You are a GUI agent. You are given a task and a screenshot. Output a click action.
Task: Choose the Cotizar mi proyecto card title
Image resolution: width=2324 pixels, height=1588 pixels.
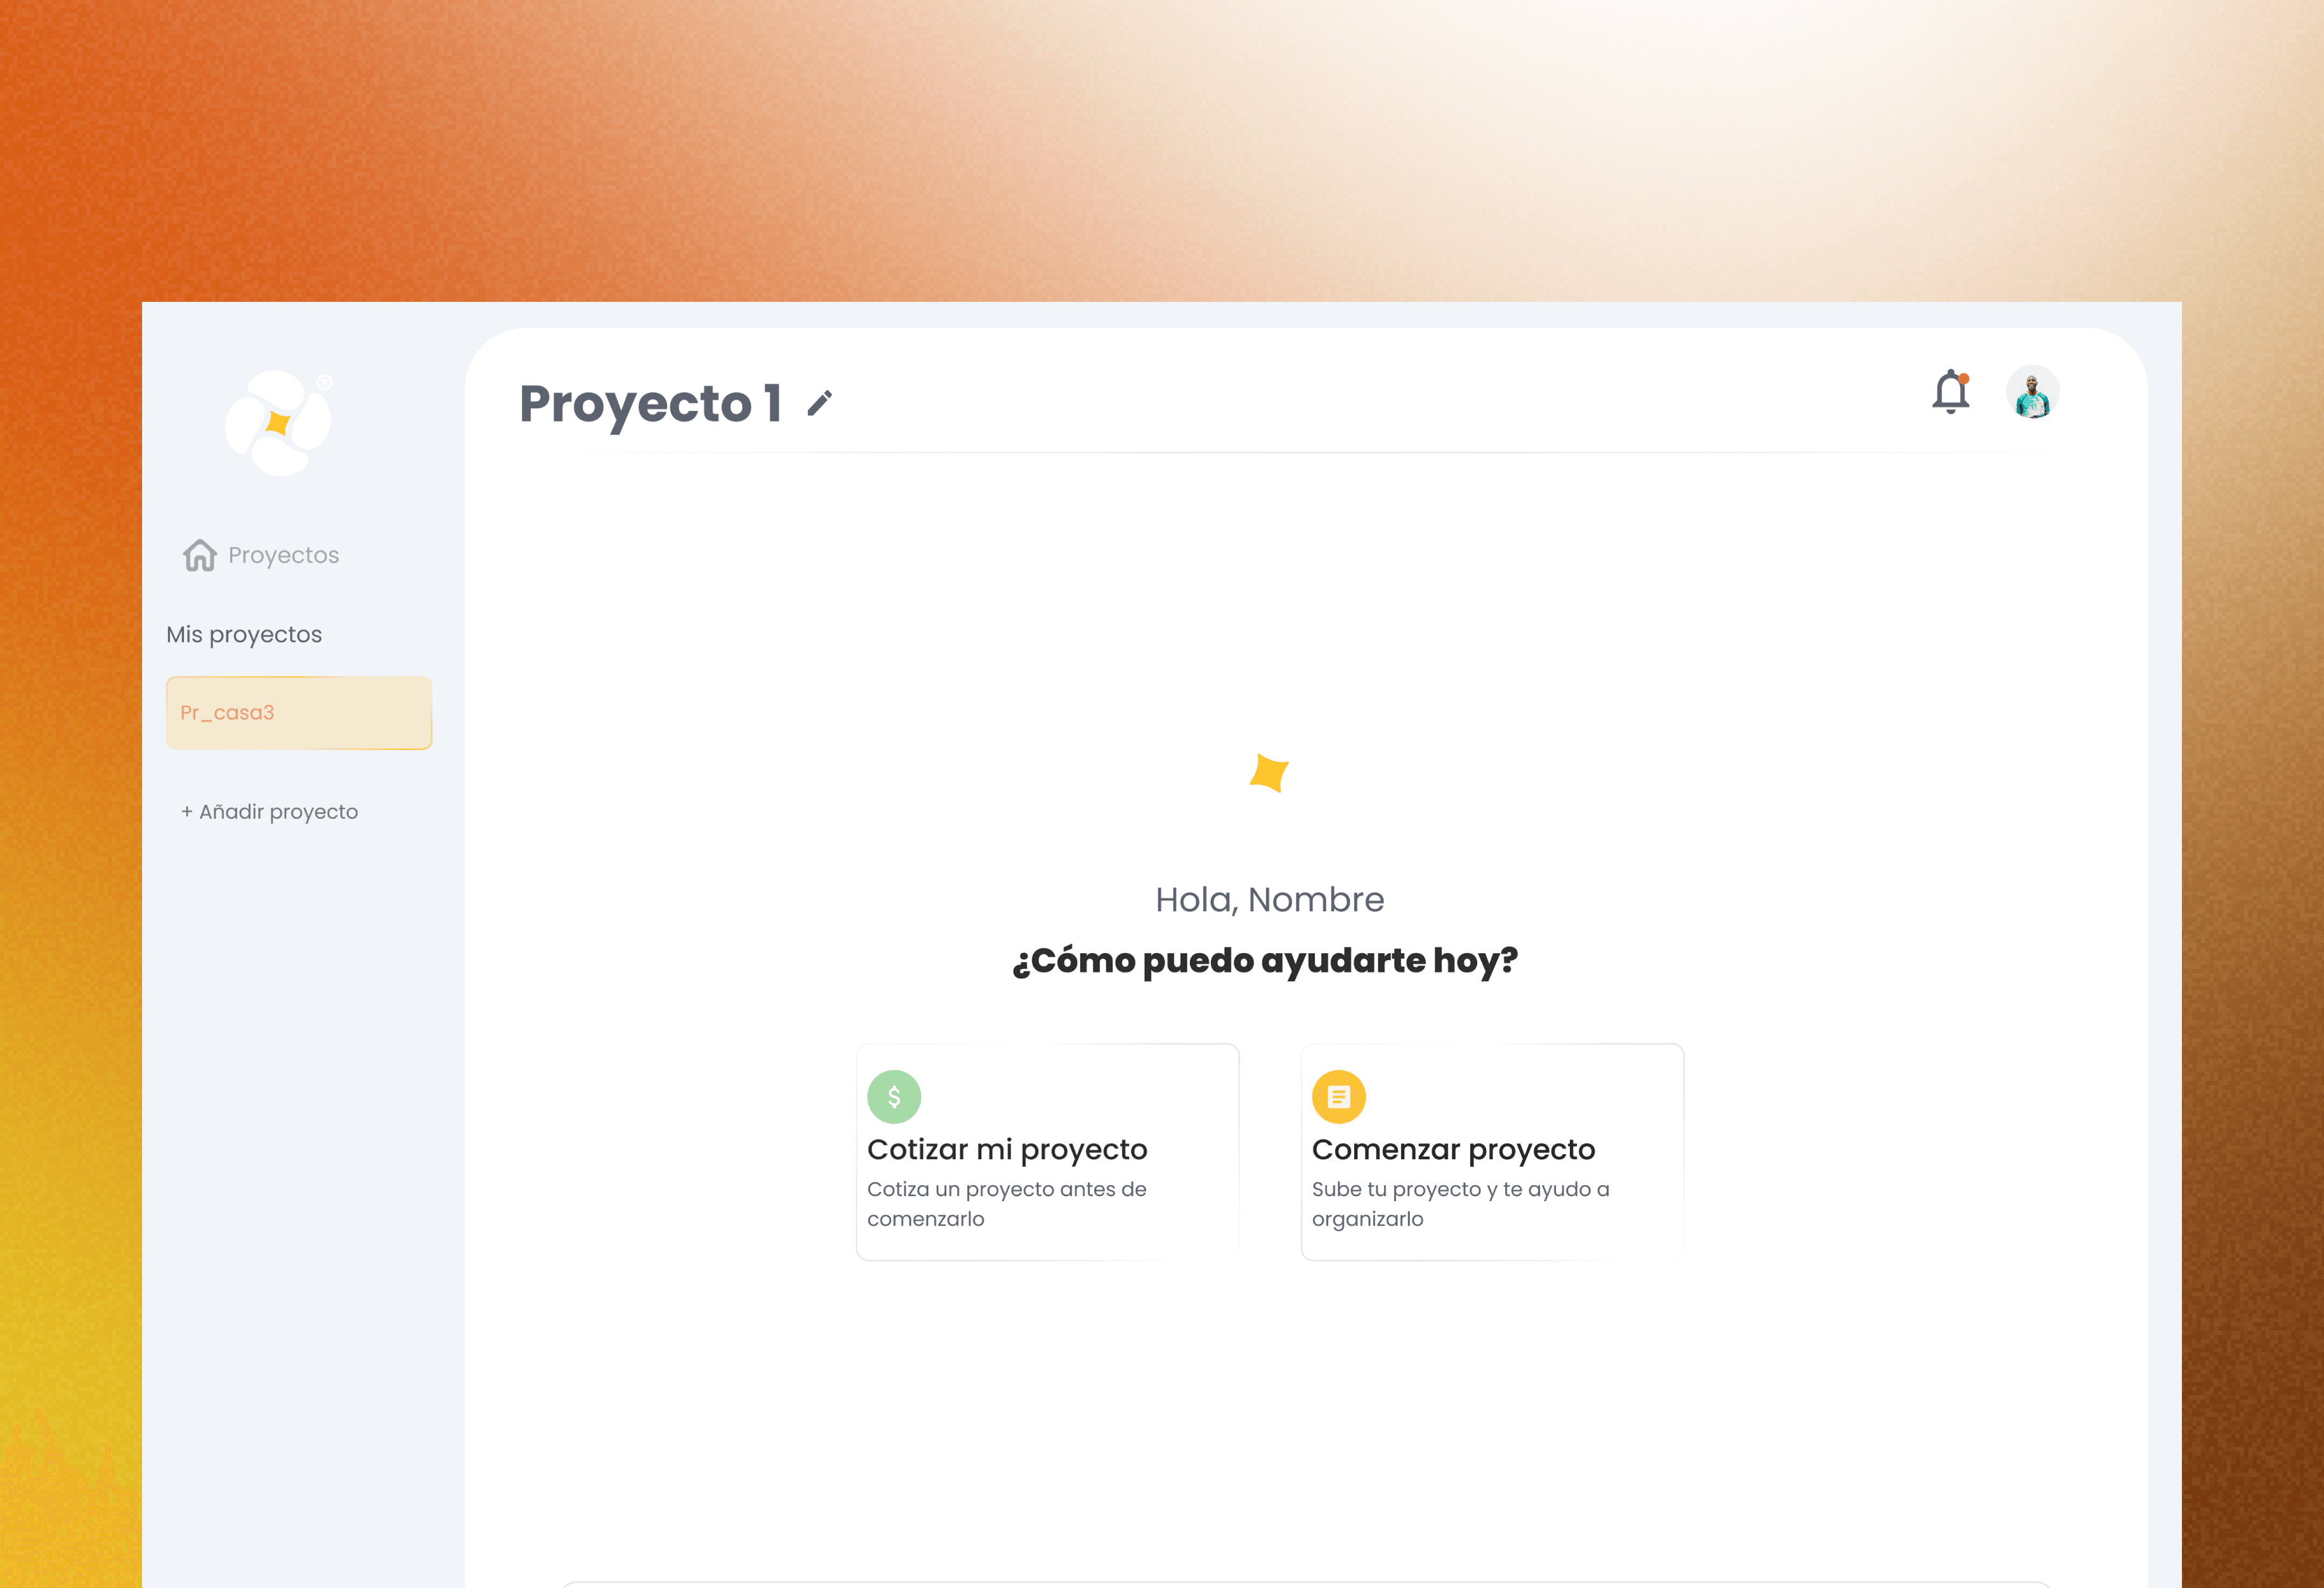click(1007, 1150)
